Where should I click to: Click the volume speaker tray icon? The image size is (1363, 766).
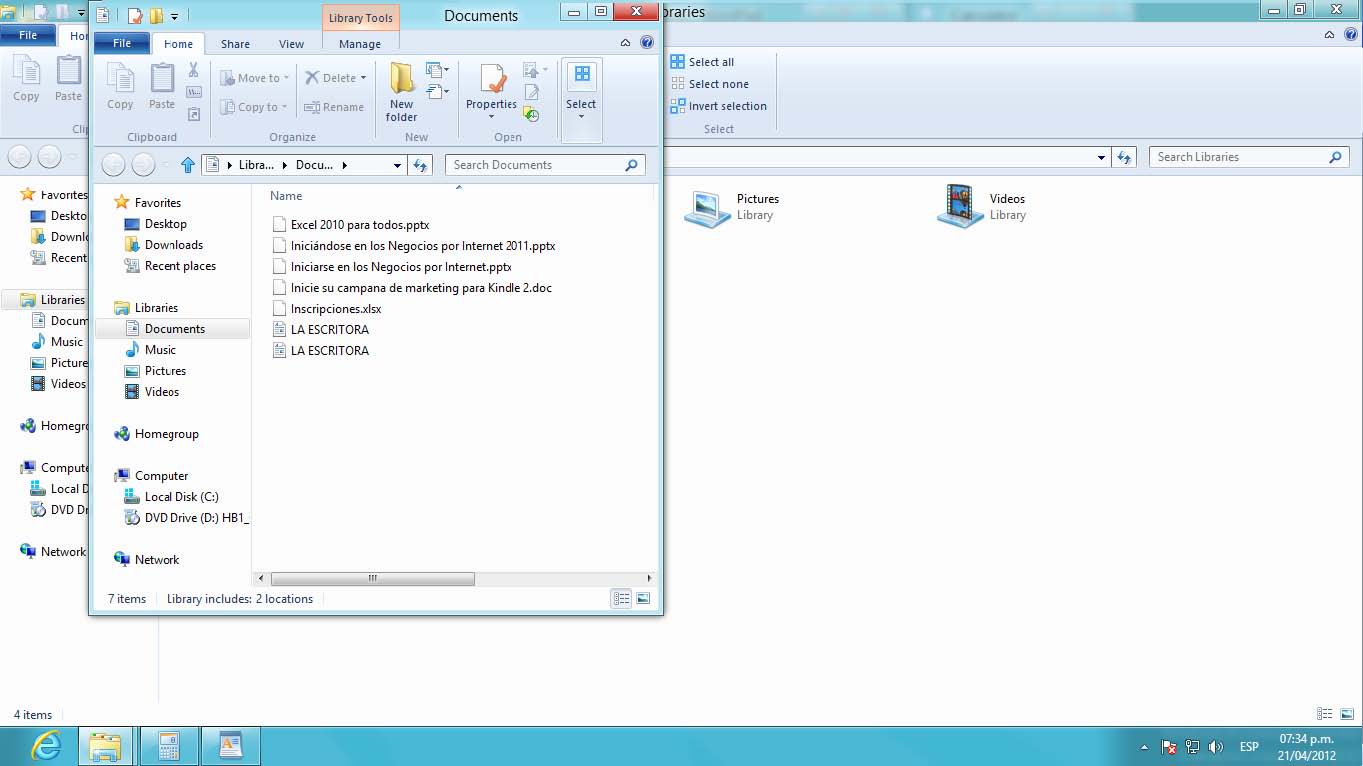click(1216, 747)
